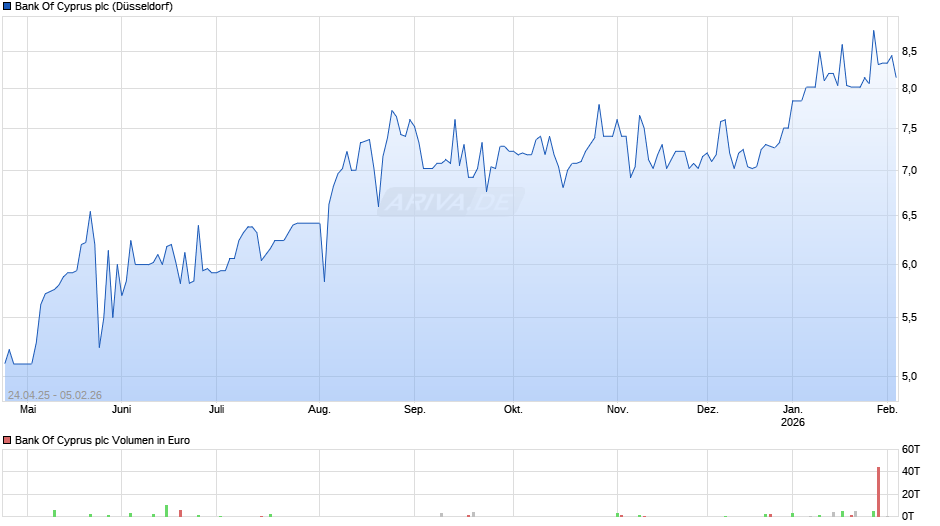Click the highest price peak in early February
The image size is (940, 526).
(x=873, y=31)
